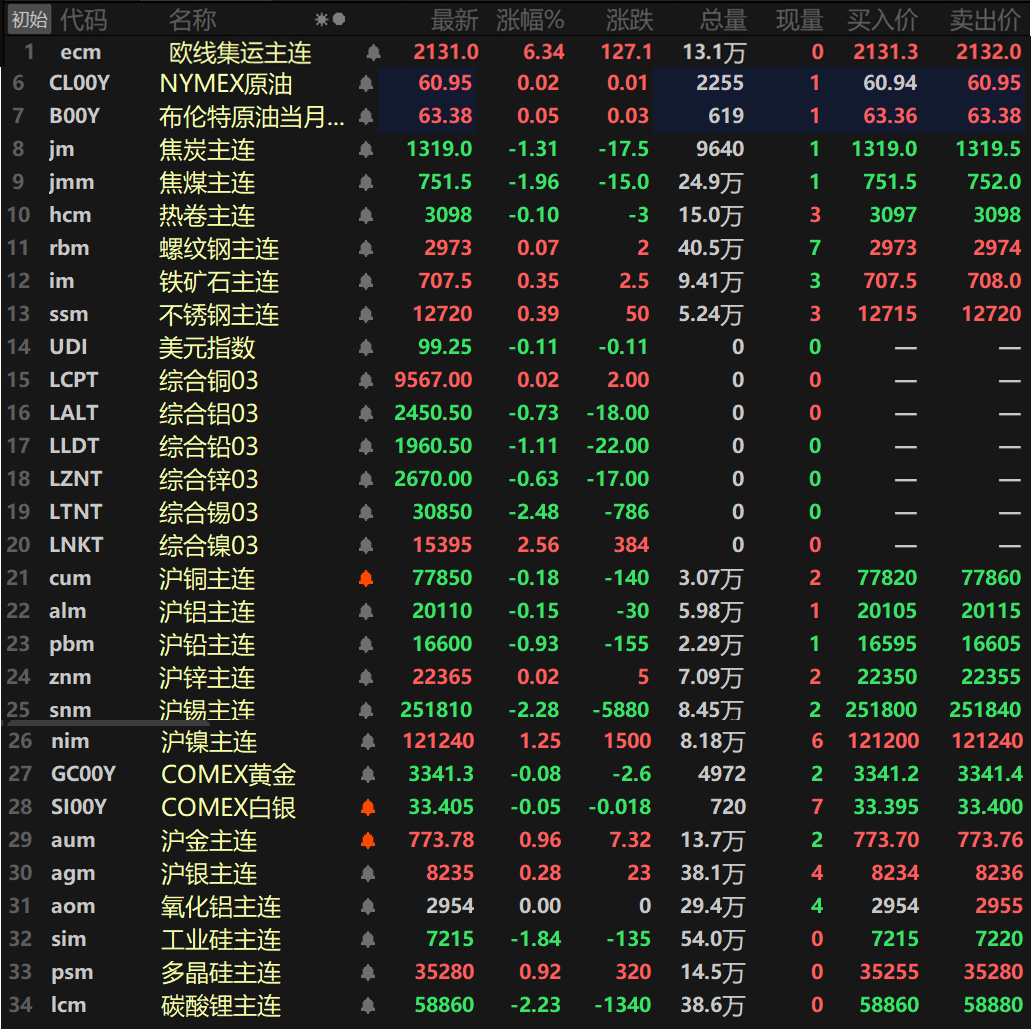The width and height of the screenshot is (1031, 1029).
Task: Sort by the 最新 column header
Action: [454, 19]
